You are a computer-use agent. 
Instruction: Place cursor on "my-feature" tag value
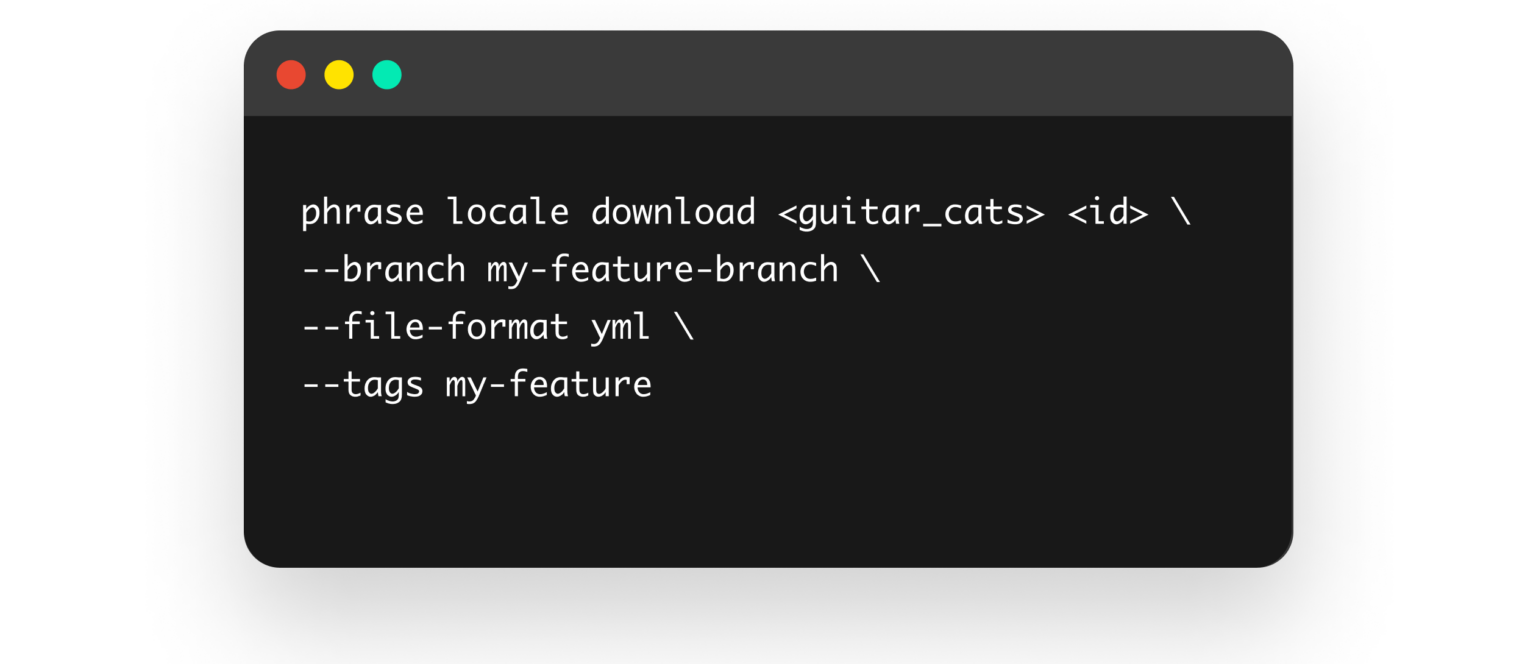(x=548, y=385)
